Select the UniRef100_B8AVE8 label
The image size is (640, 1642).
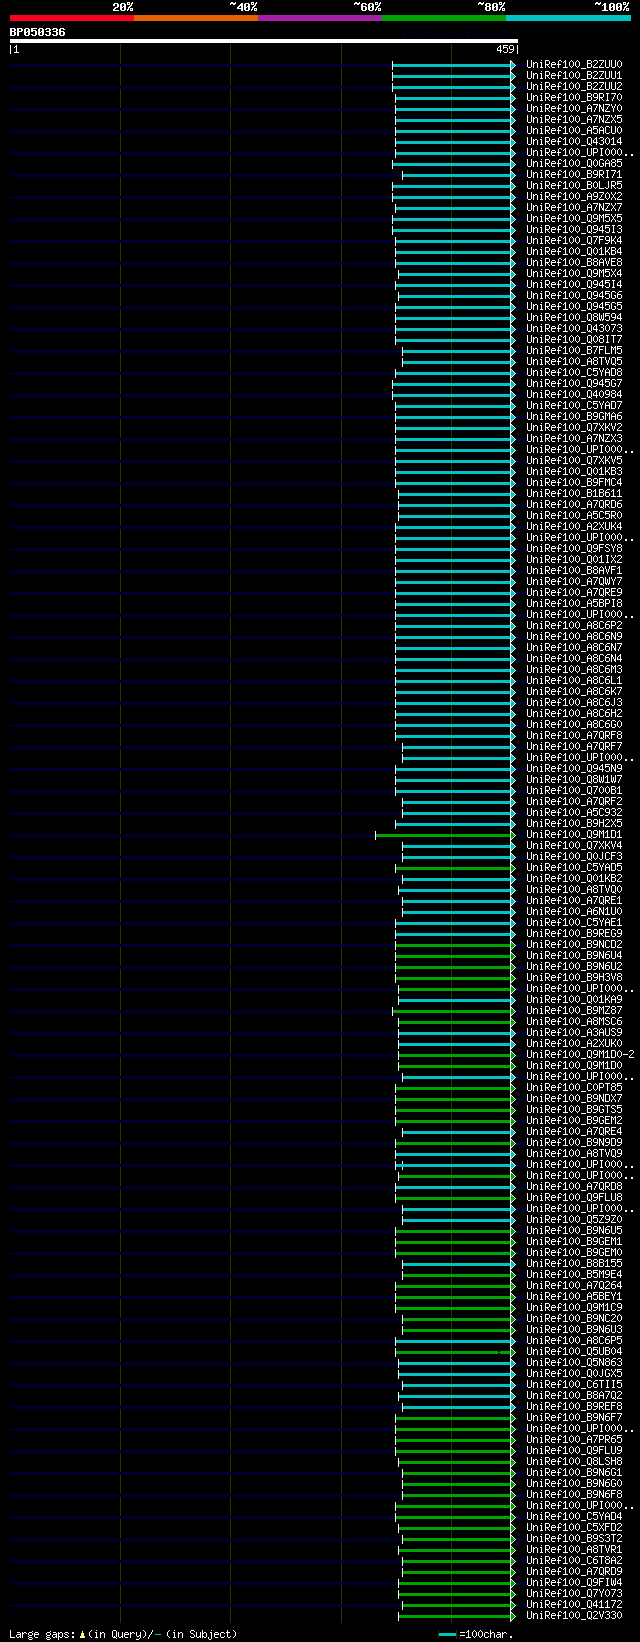pyautogui.click(x=574, y=263)
